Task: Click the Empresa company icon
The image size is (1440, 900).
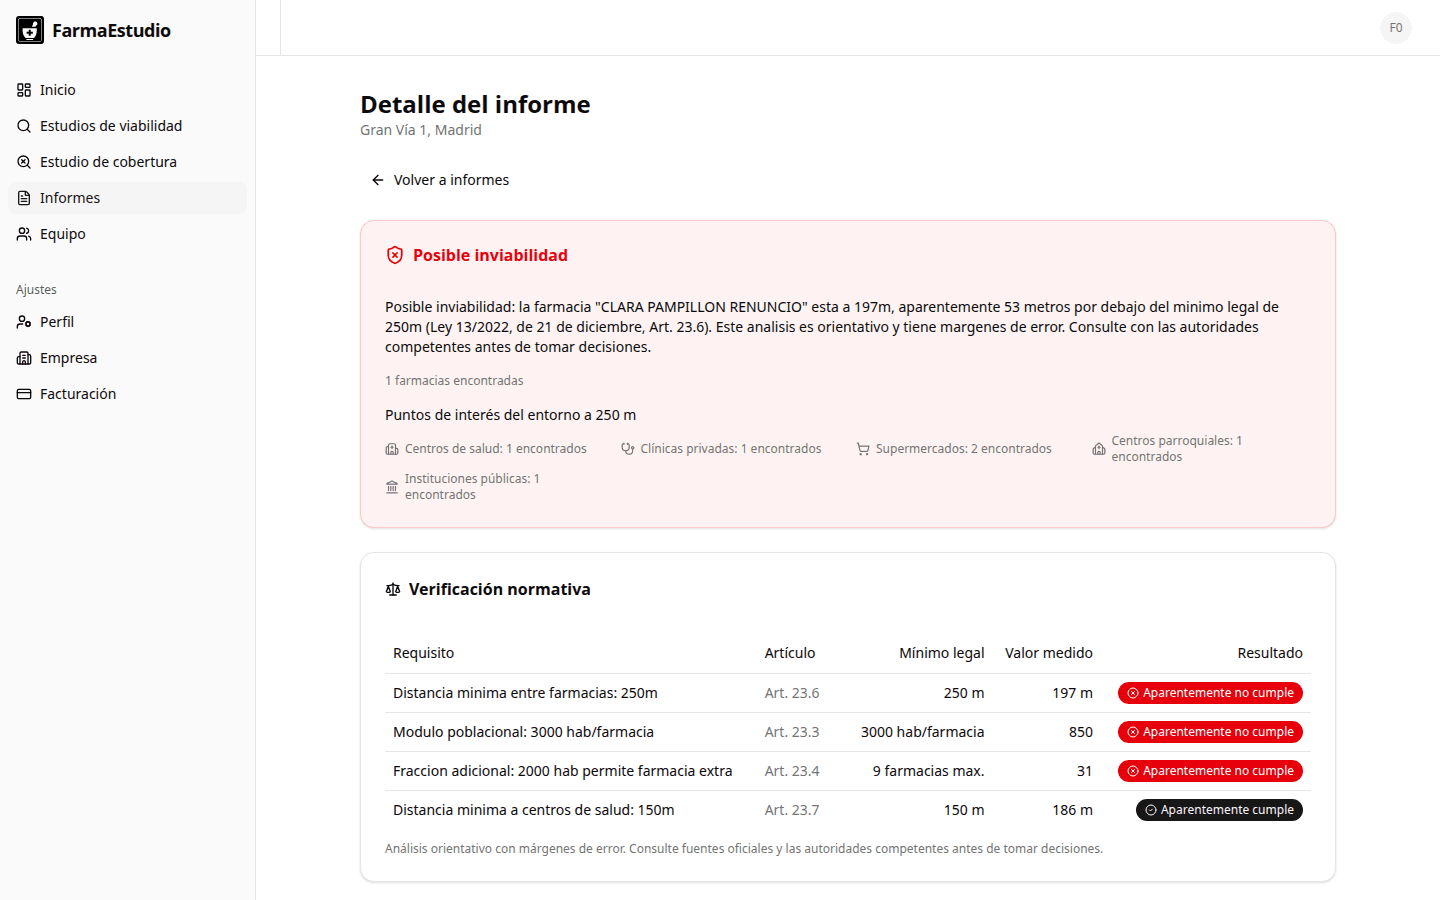Action: click(22, 357)
